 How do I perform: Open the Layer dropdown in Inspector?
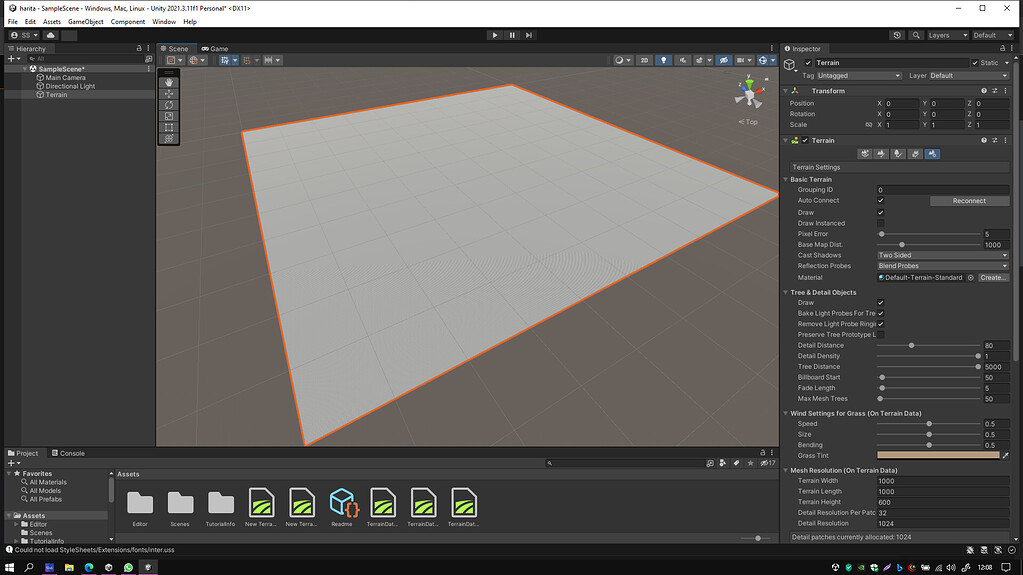(969, 76)
